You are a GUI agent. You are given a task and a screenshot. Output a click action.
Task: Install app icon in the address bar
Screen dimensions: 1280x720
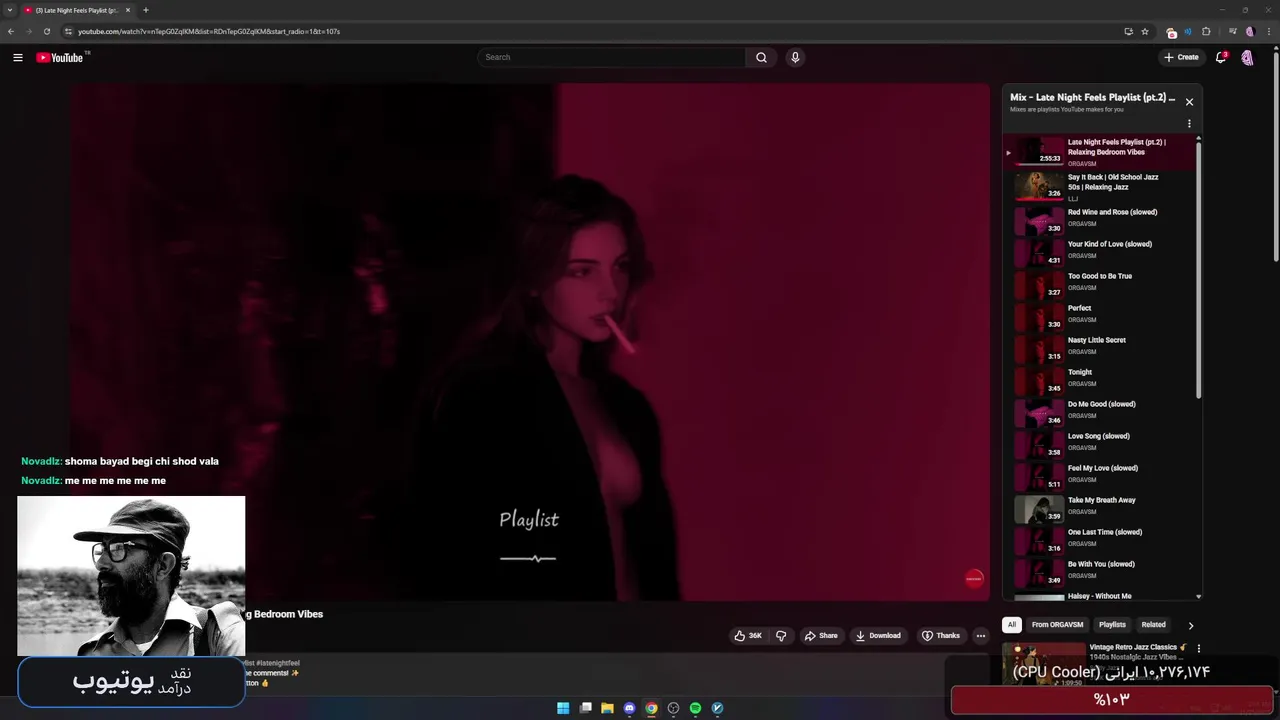point(1129,31)
